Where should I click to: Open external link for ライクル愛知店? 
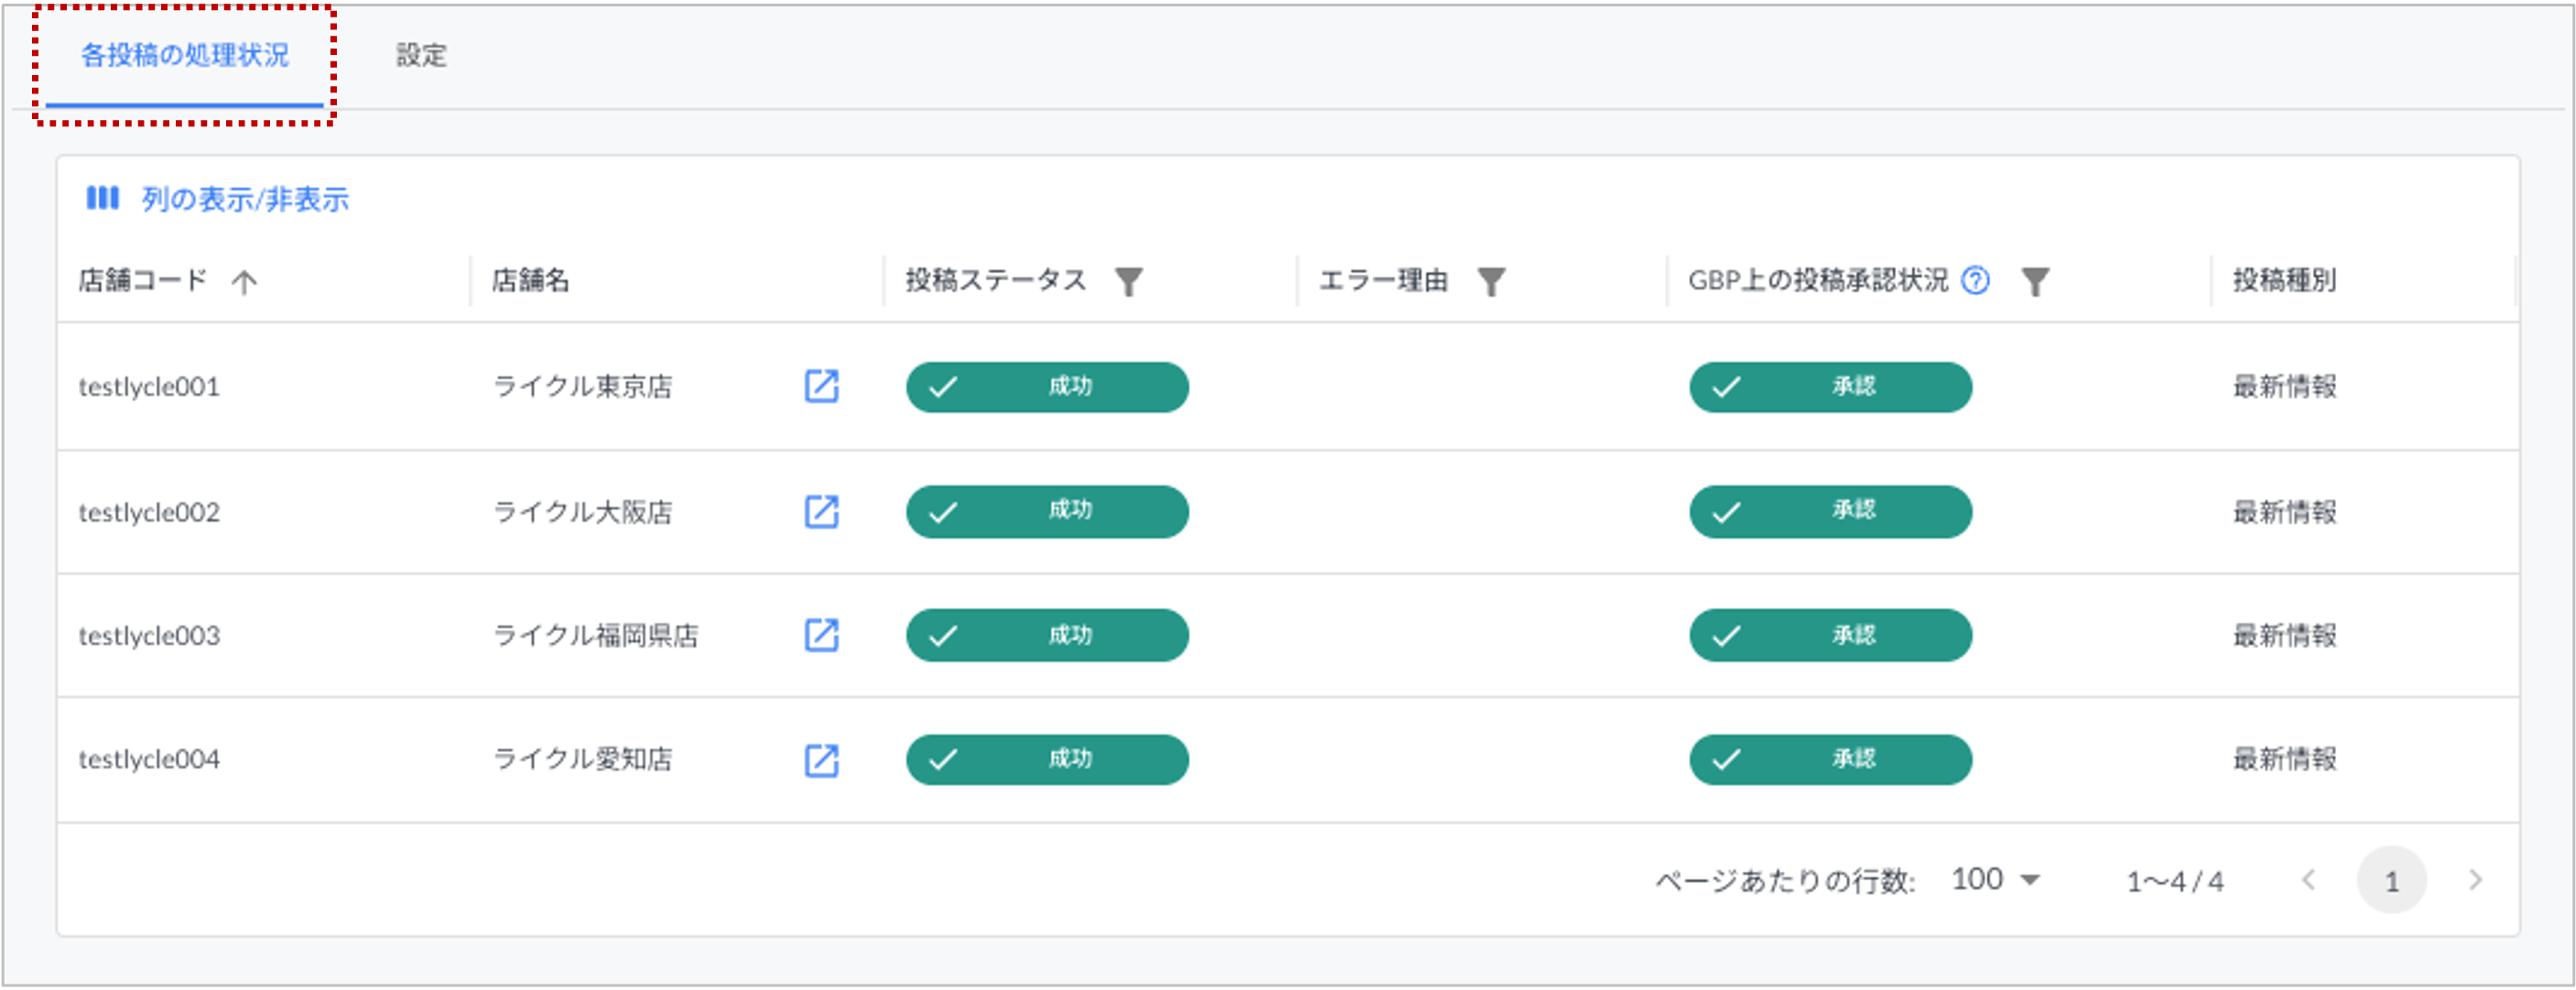822,760
